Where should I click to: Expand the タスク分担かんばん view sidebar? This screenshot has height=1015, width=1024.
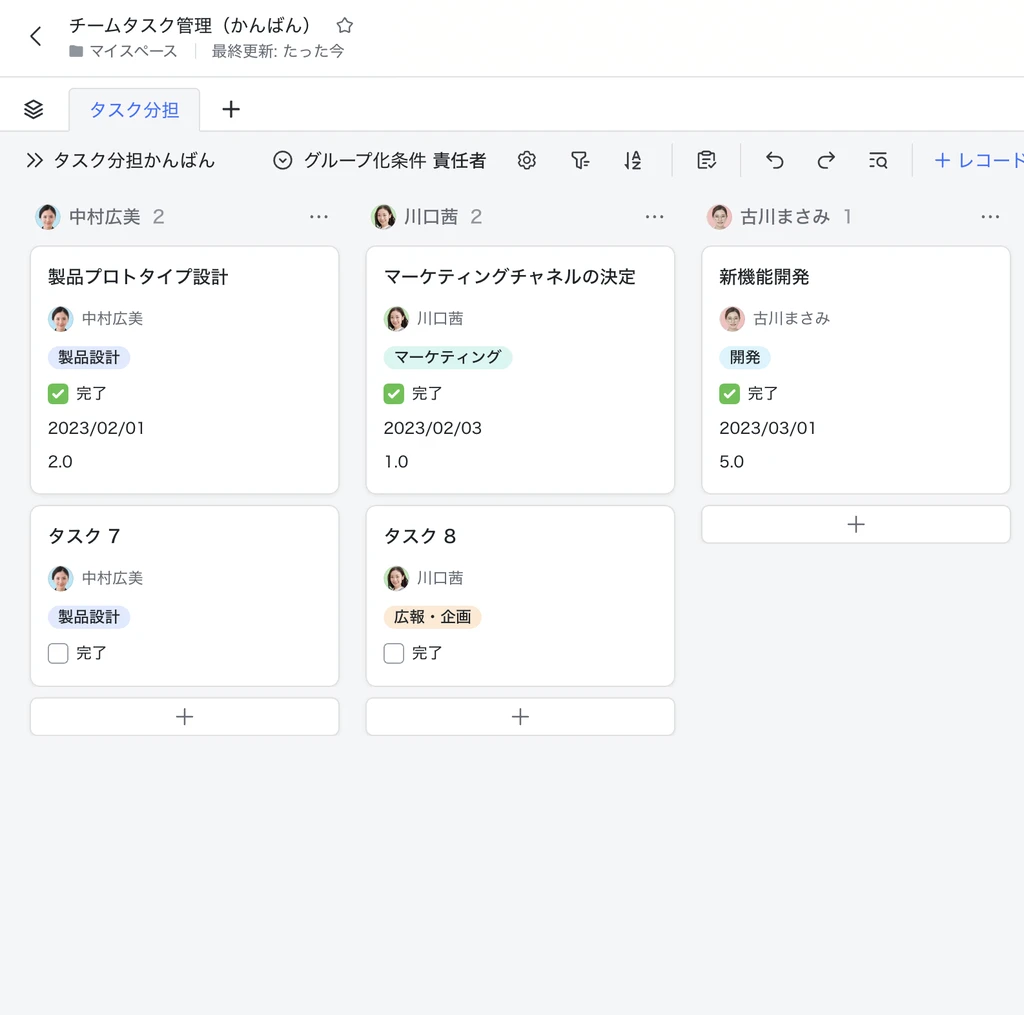coord(35,160)
